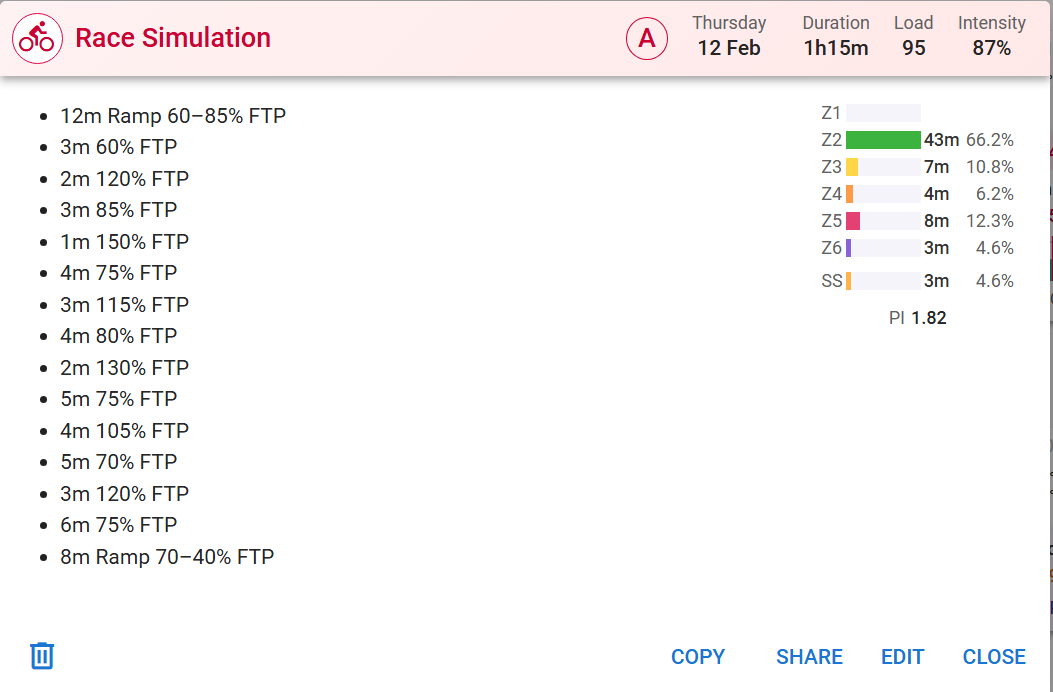Select the 12m Ramp 60–85% FTP step

point(173,116)
